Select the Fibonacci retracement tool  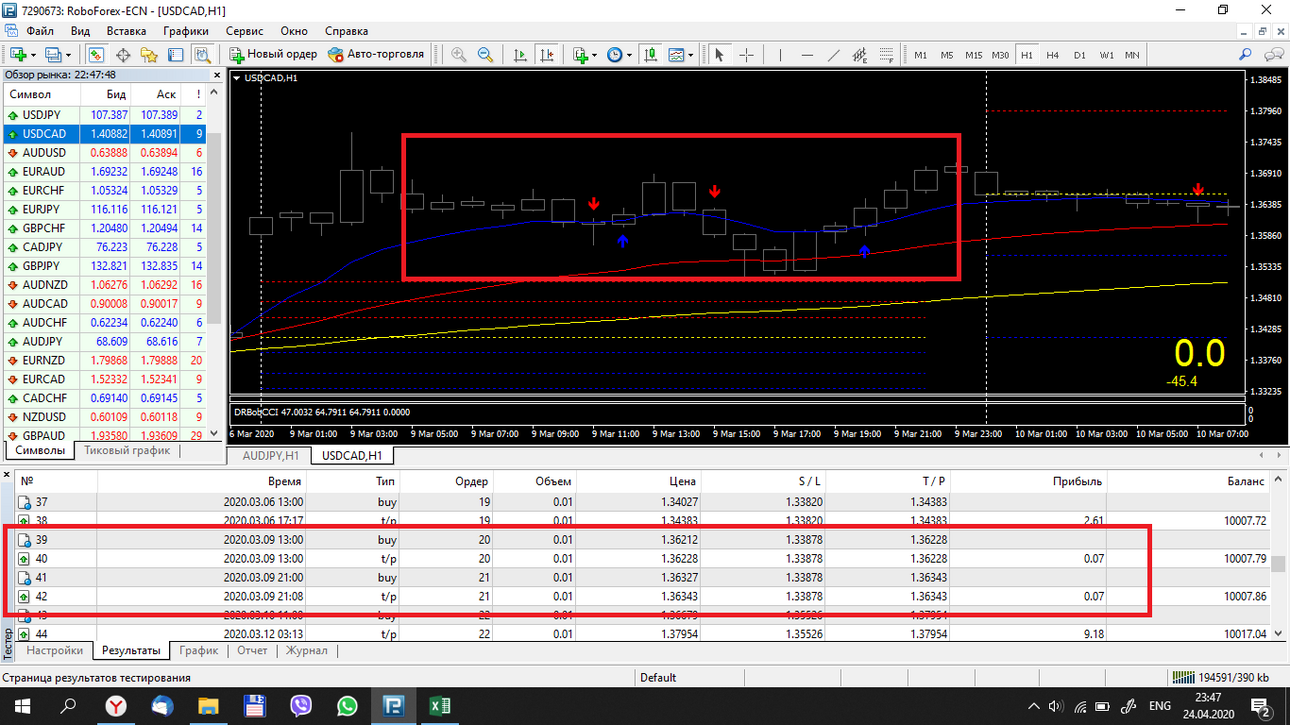coord(886,54)
